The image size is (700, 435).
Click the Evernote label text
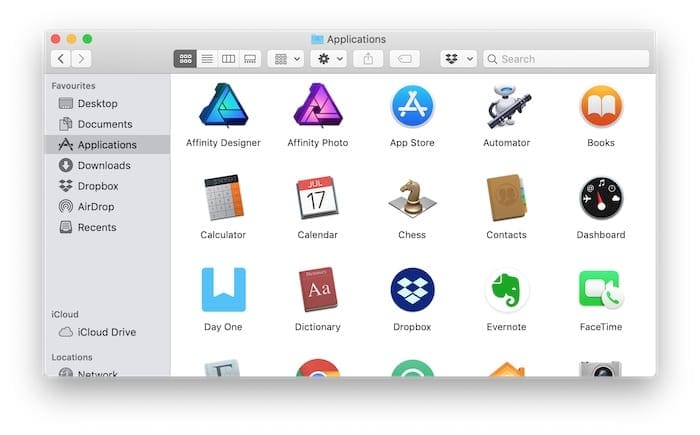[507, 326]
